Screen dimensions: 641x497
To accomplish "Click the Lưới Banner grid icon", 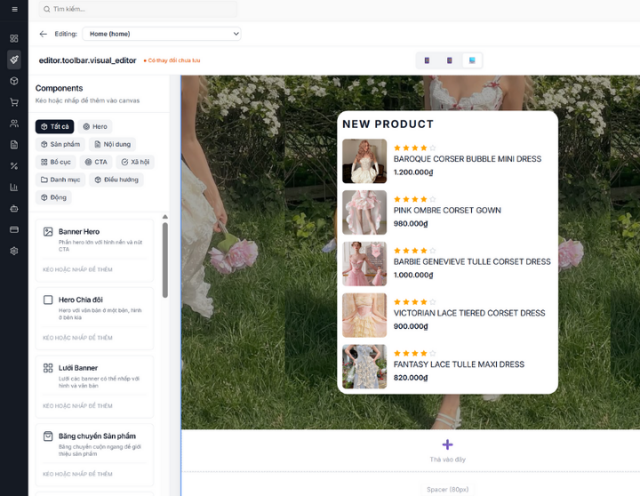I will 48,368.
